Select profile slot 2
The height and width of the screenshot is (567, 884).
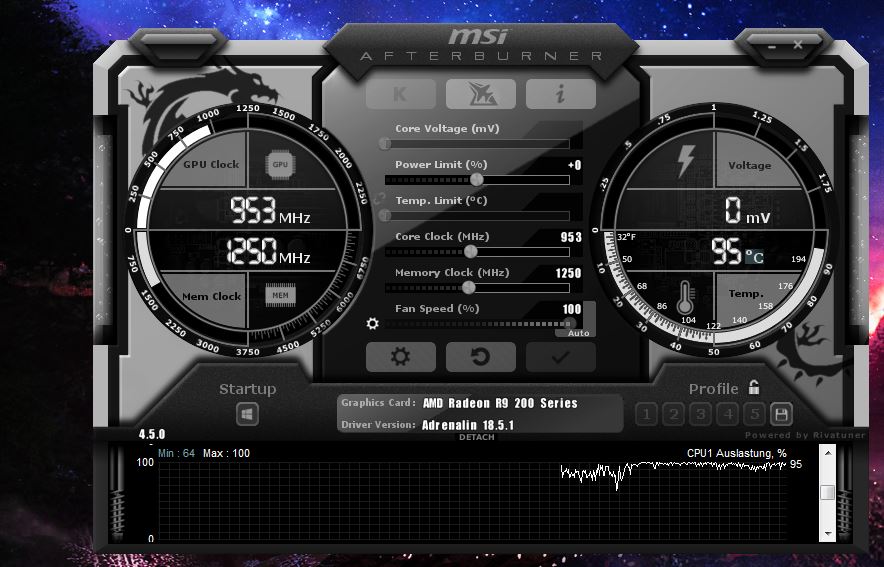tap(674, 415)
